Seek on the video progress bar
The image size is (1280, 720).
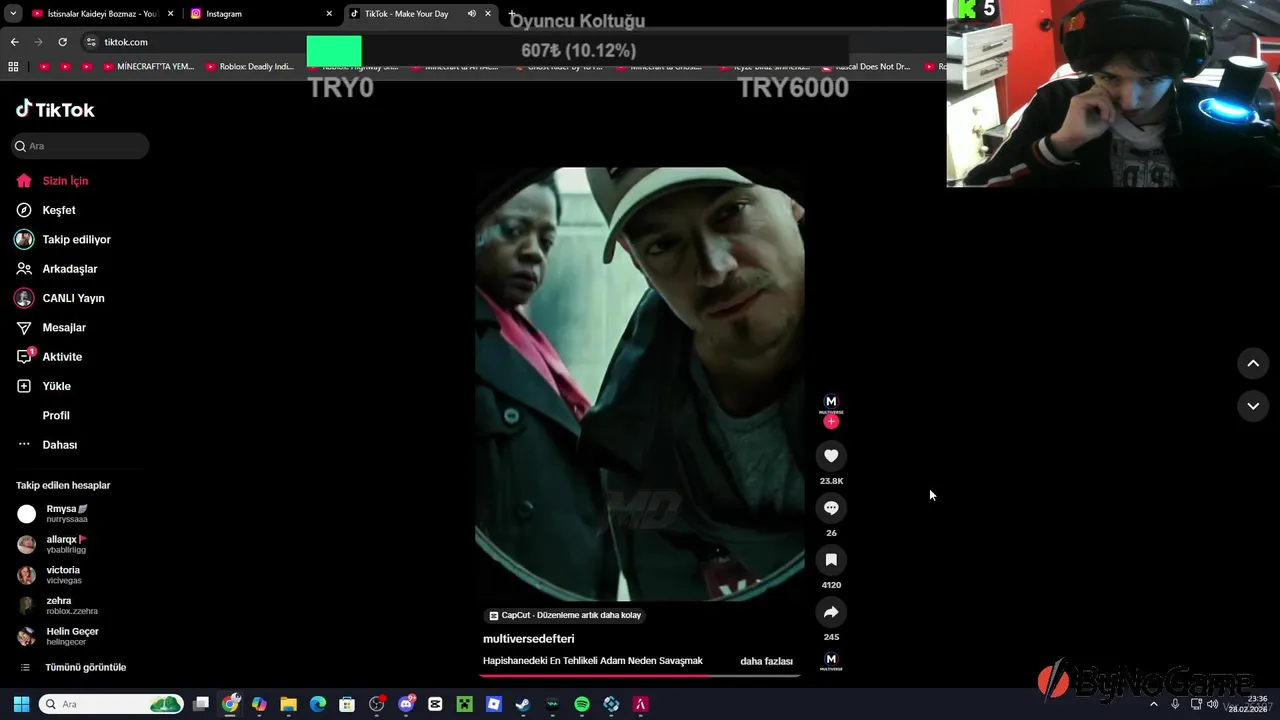[640, 676]
